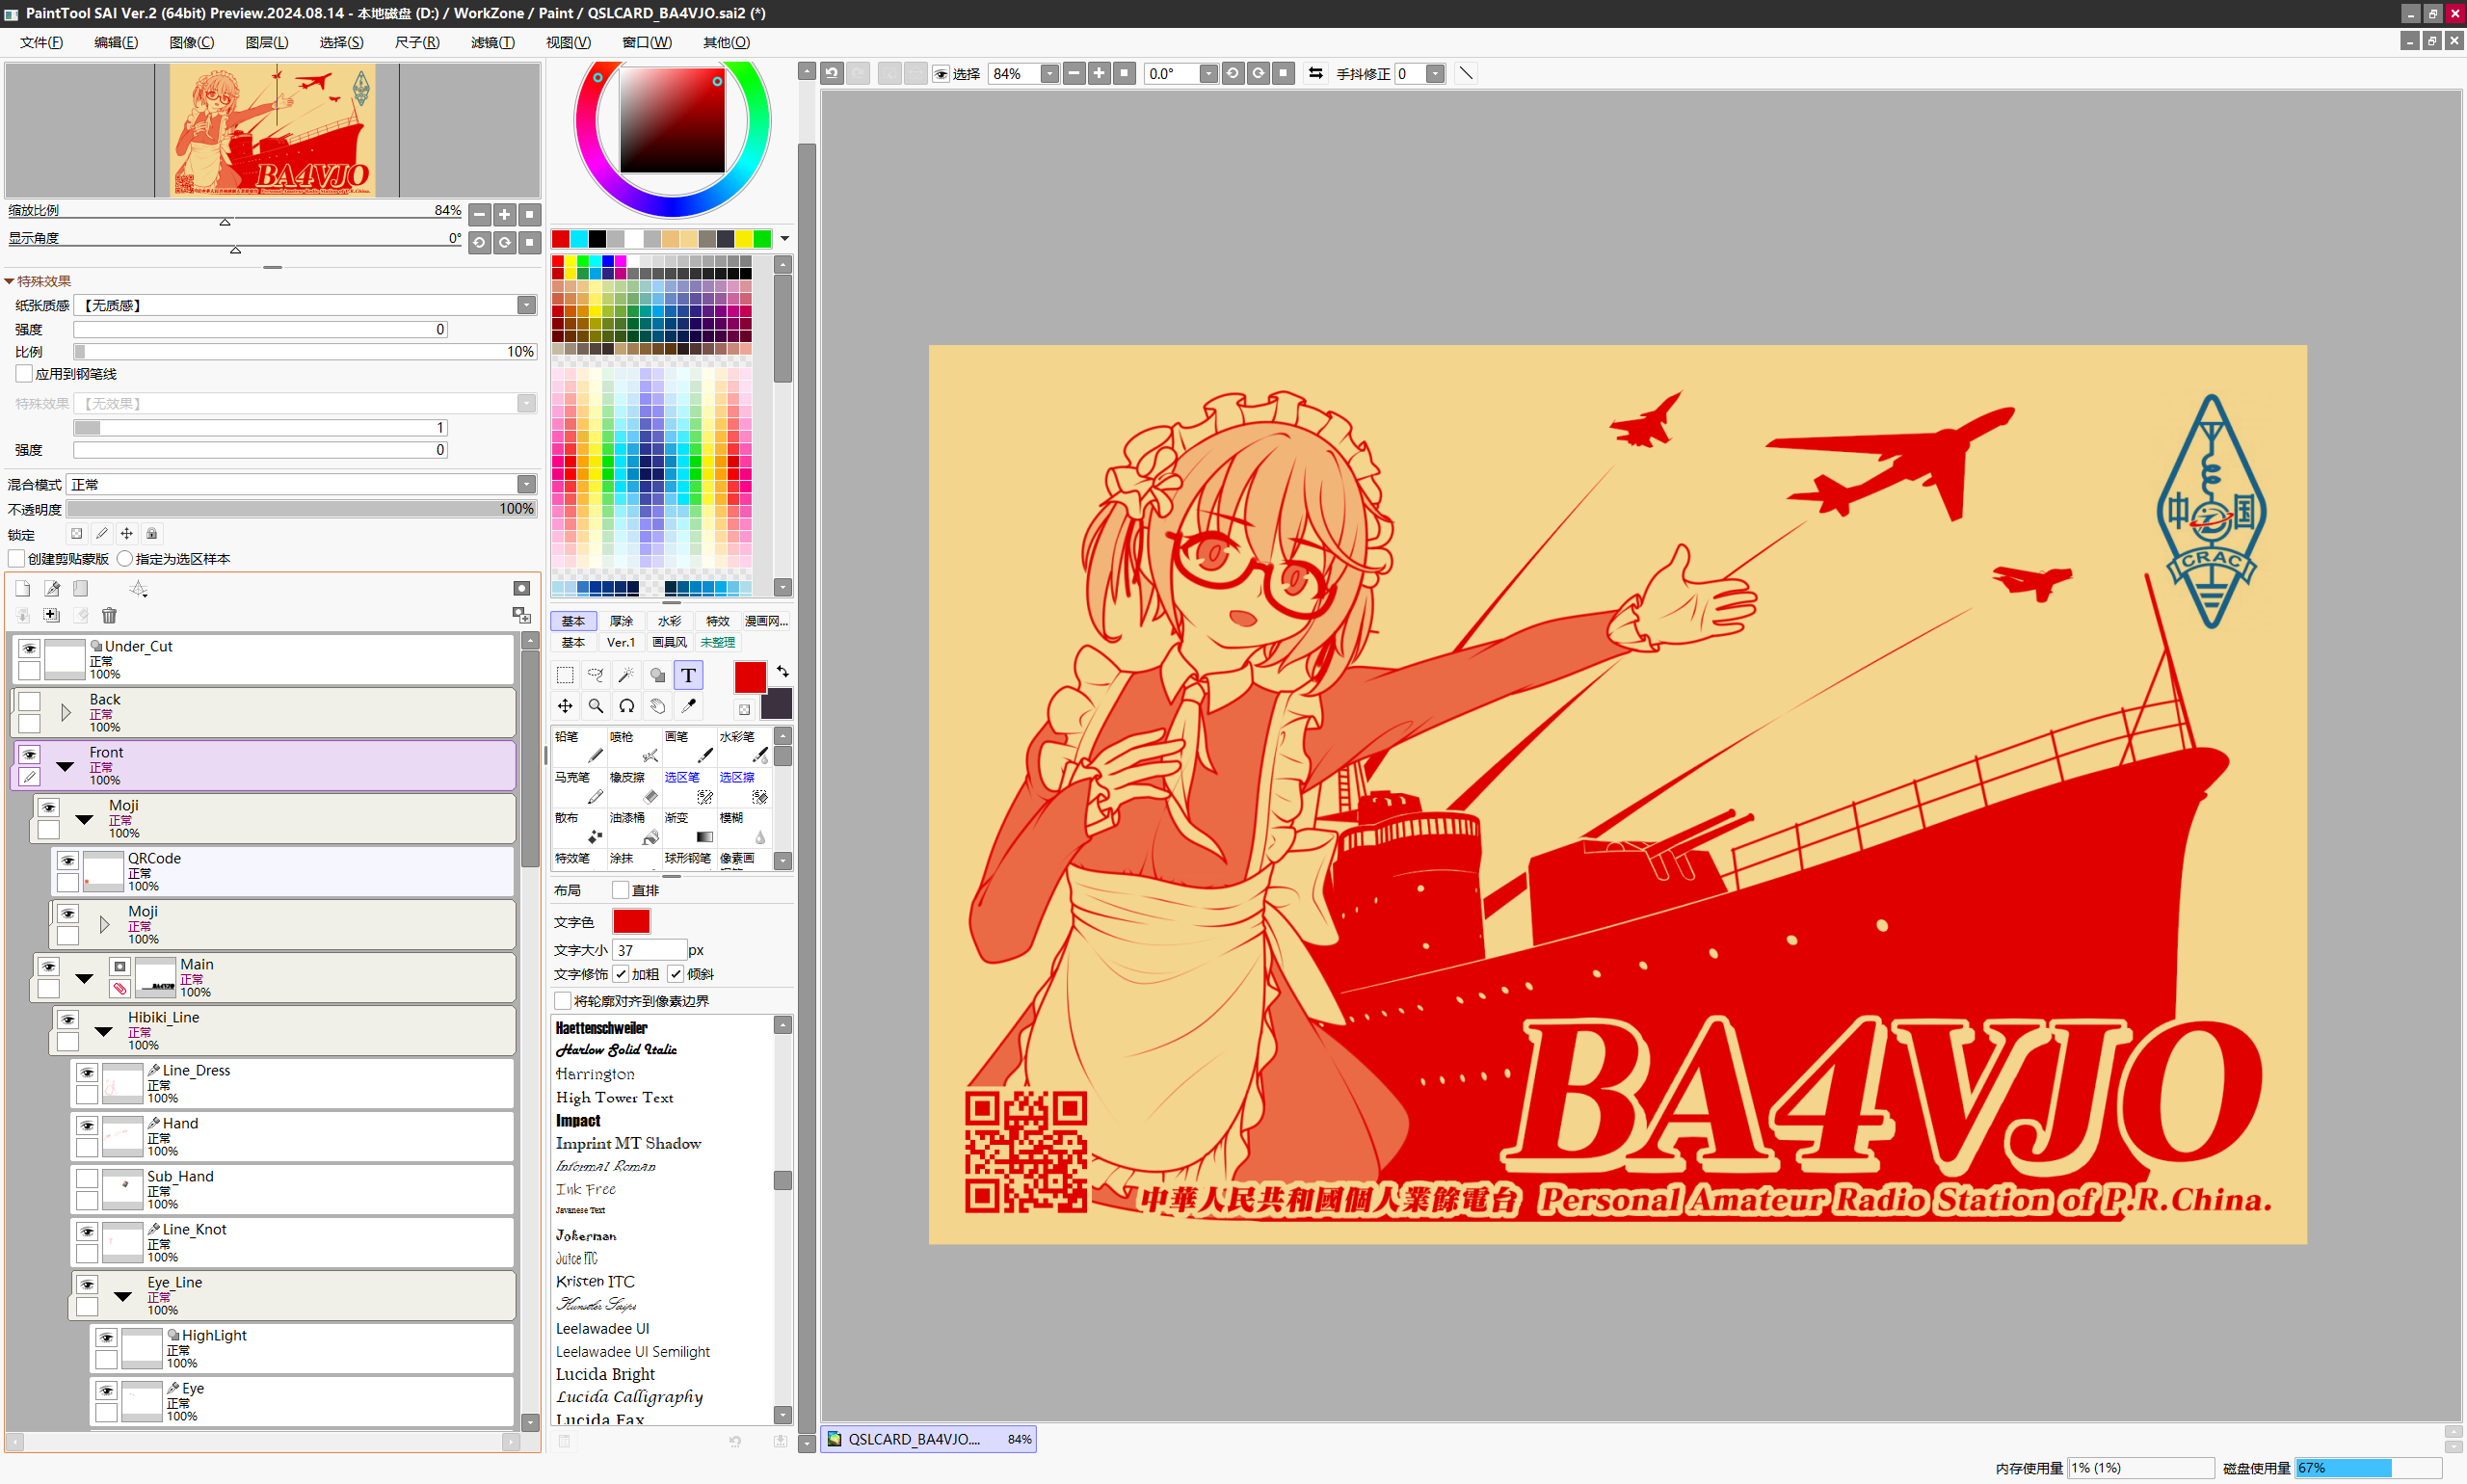
Task: Click the add layer mask icon
Action: pos(522,588)
